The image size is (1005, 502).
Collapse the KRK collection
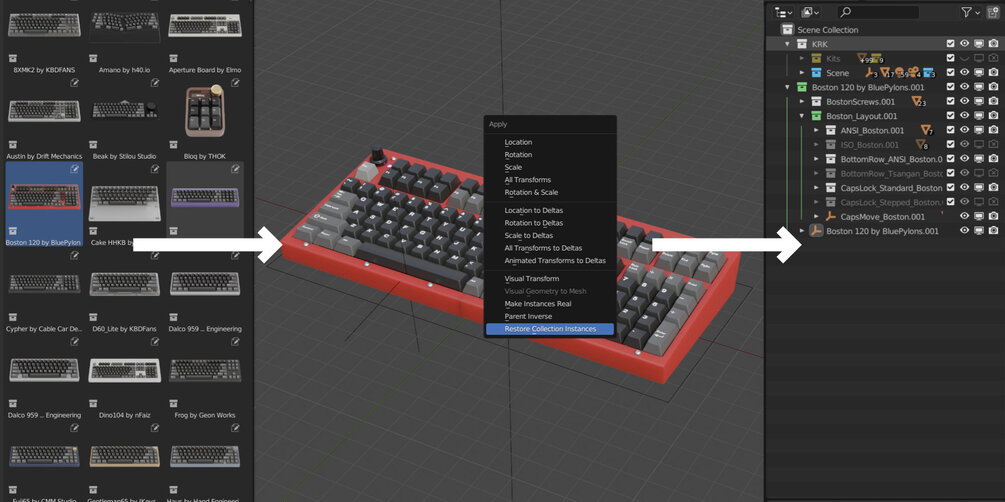[x=788, y=44]
